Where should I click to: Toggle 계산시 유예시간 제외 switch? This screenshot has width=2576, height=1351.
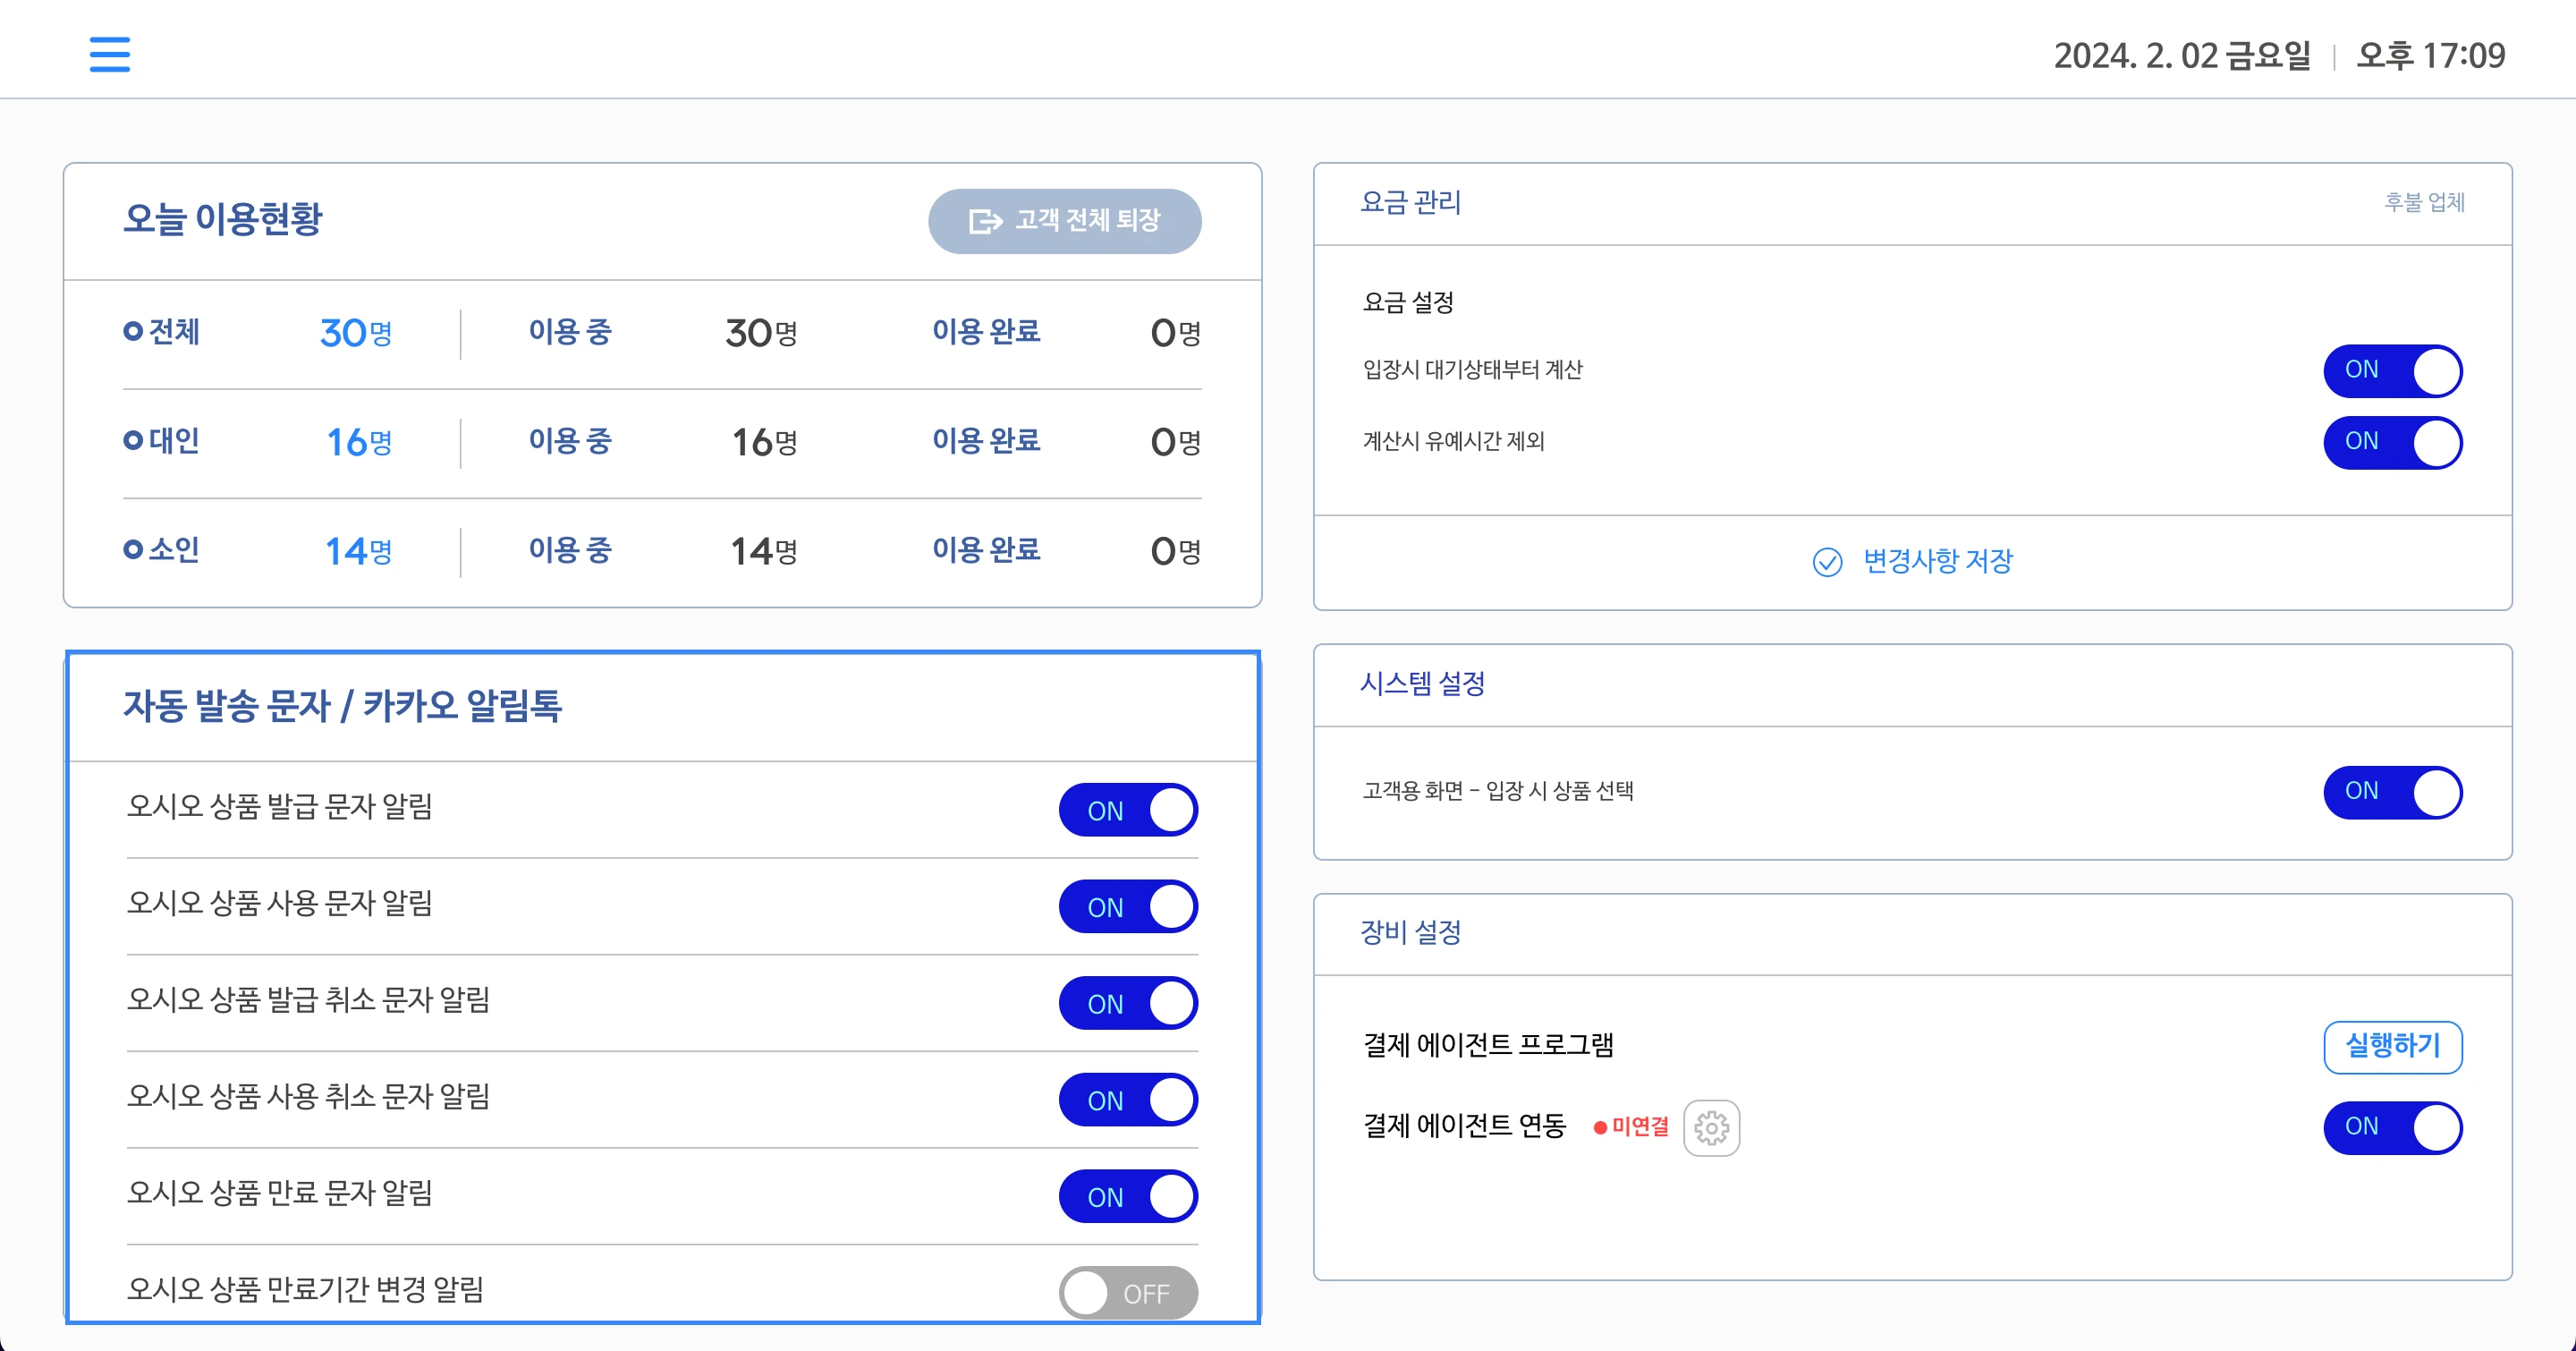point(2392,442)
